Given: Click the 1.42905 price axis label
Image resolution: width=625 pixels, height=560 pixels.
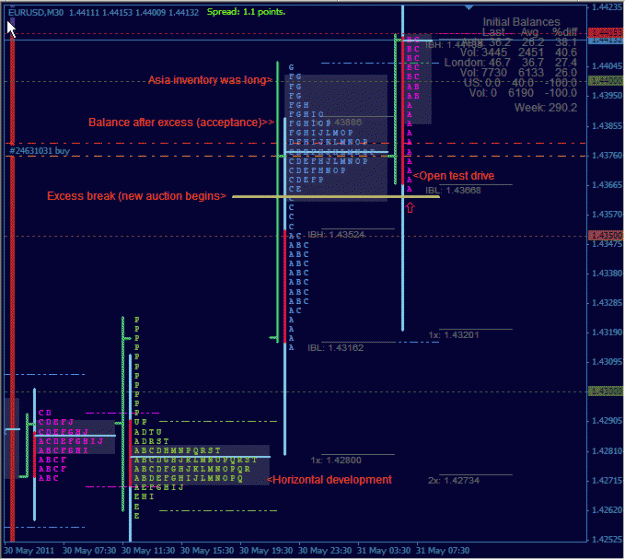Looking at the screenshot, I should coord(607,421).
